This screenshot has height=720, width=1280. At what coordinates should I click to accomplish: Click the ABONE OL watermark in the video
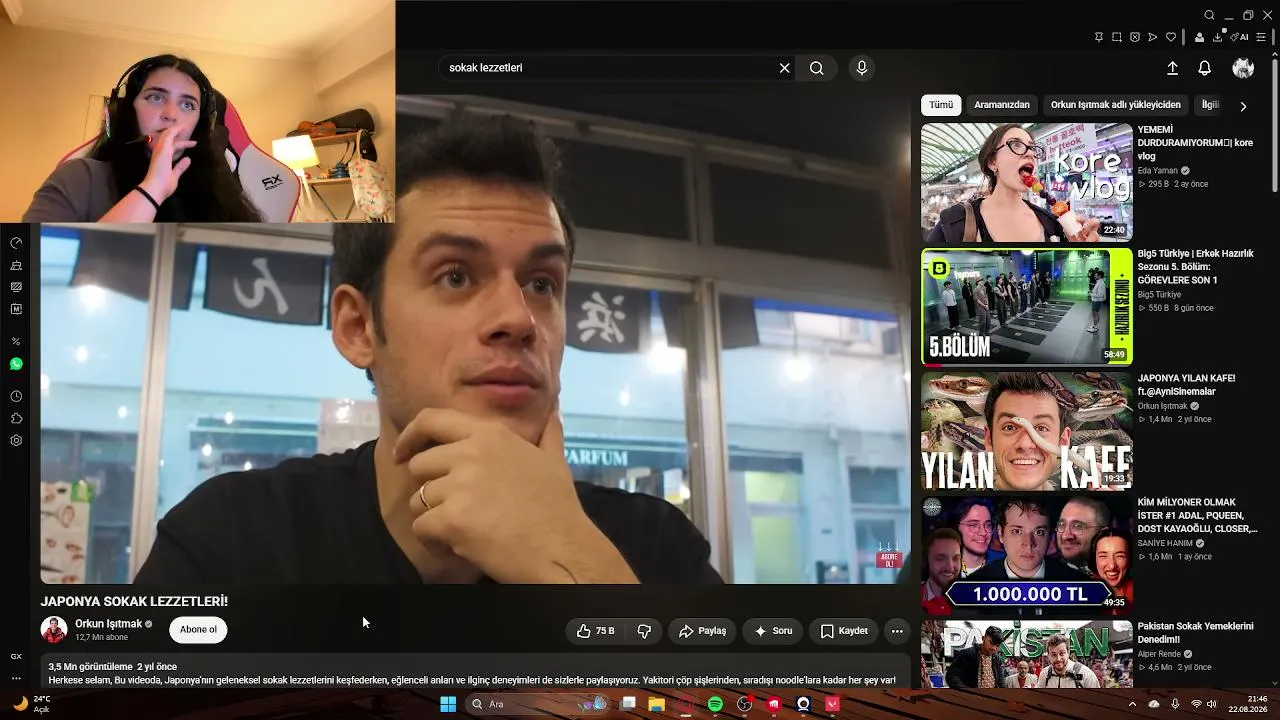(x=888, y=558)
